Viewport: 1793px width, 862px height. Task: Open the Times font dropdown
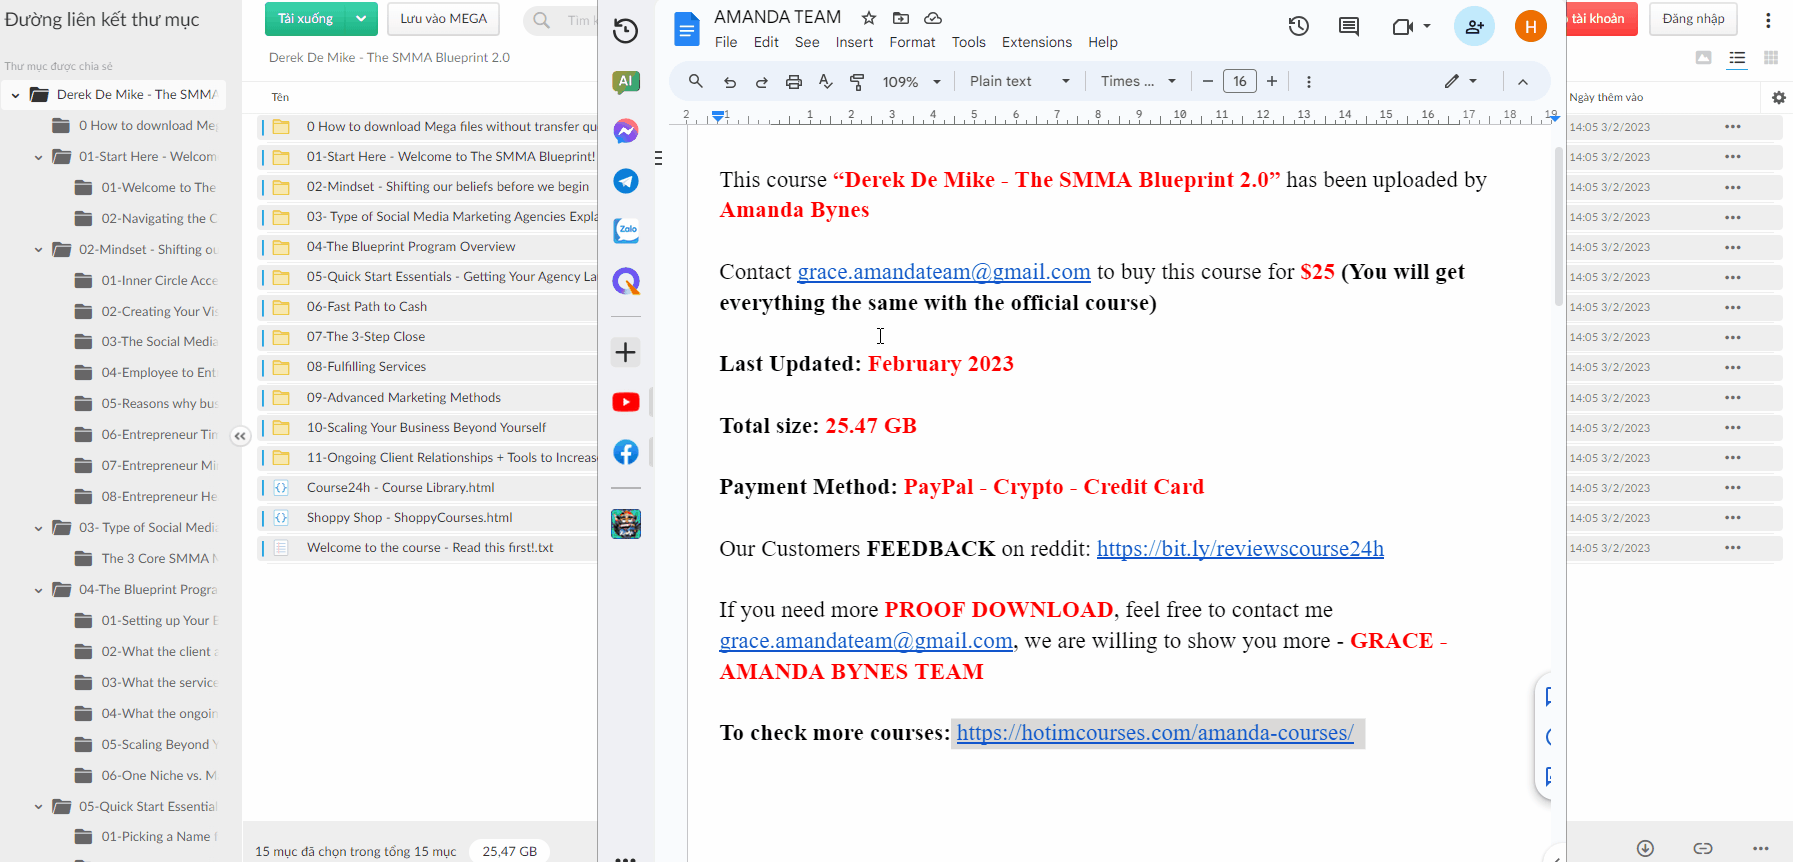[1138, 81]
